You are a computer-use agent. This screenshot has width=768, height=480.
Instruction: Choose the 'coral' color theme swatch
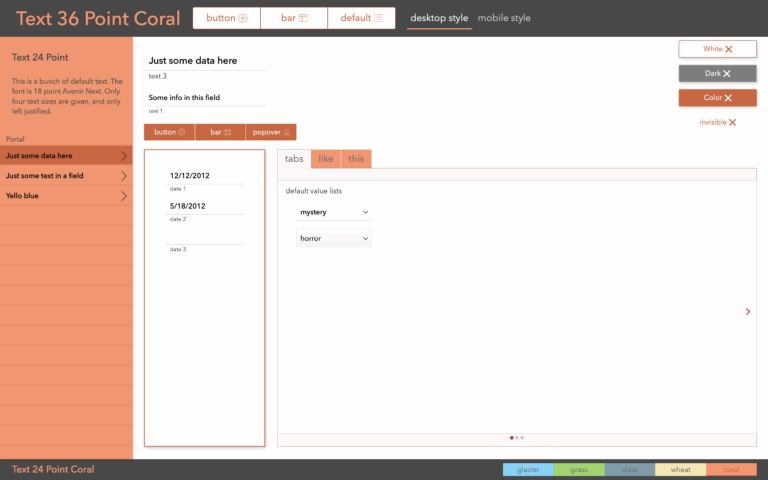click(731, 469)
